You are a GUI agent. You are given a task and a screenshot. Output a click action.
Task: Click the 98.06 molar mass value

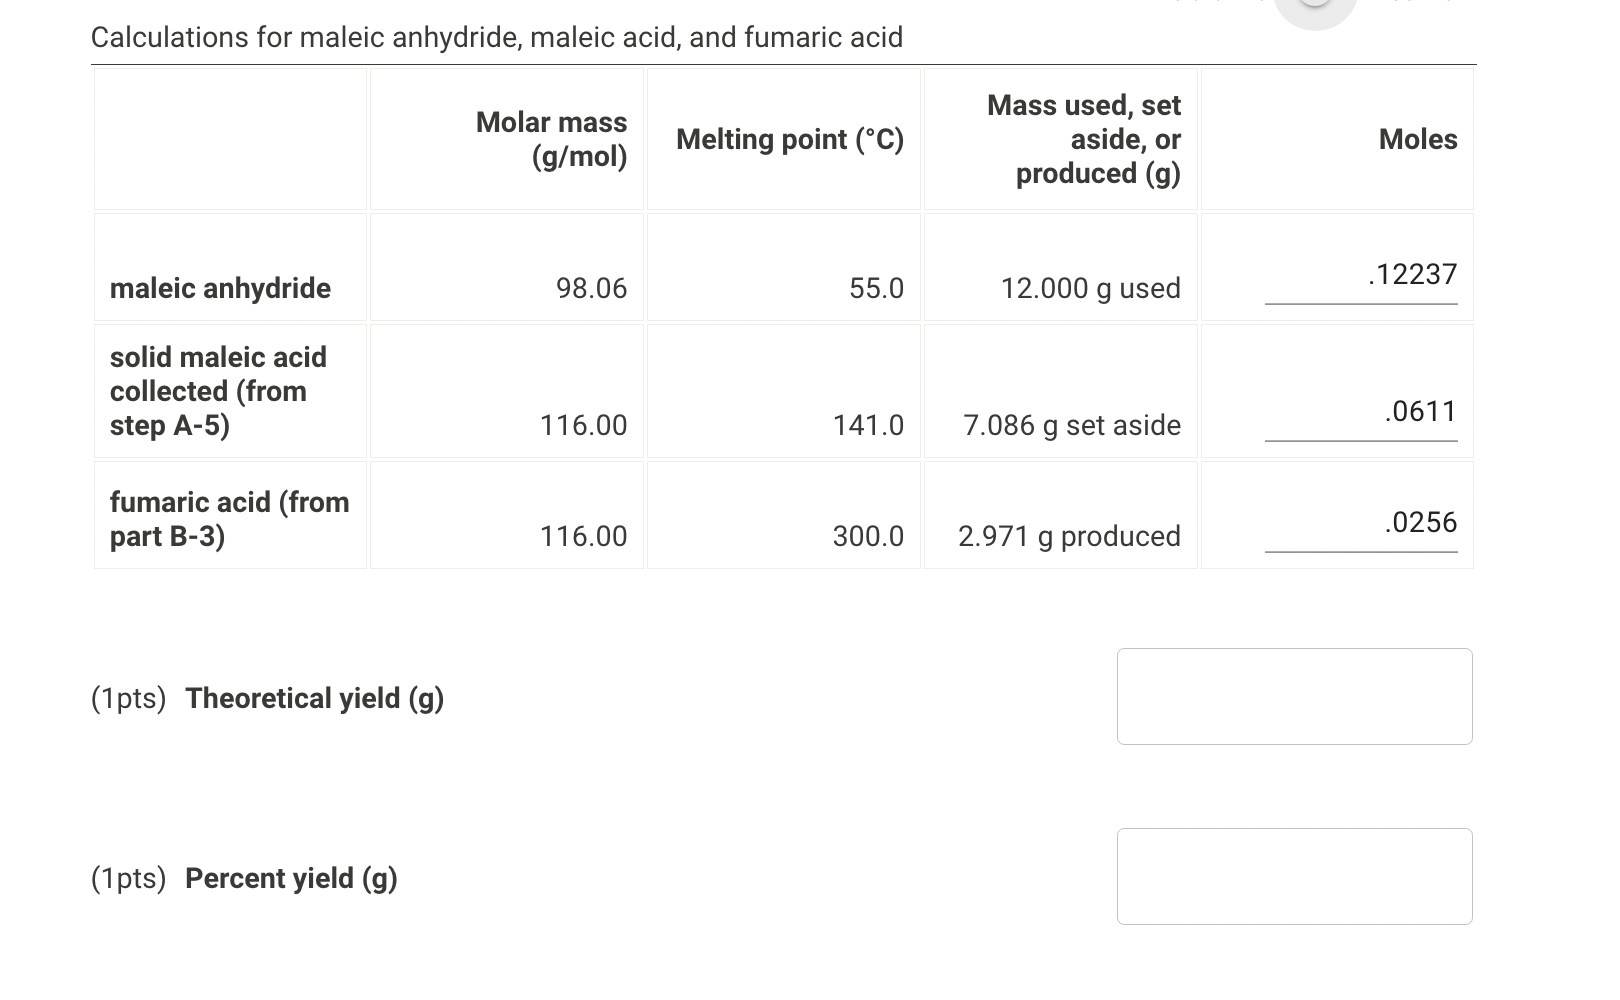(592, 288)
